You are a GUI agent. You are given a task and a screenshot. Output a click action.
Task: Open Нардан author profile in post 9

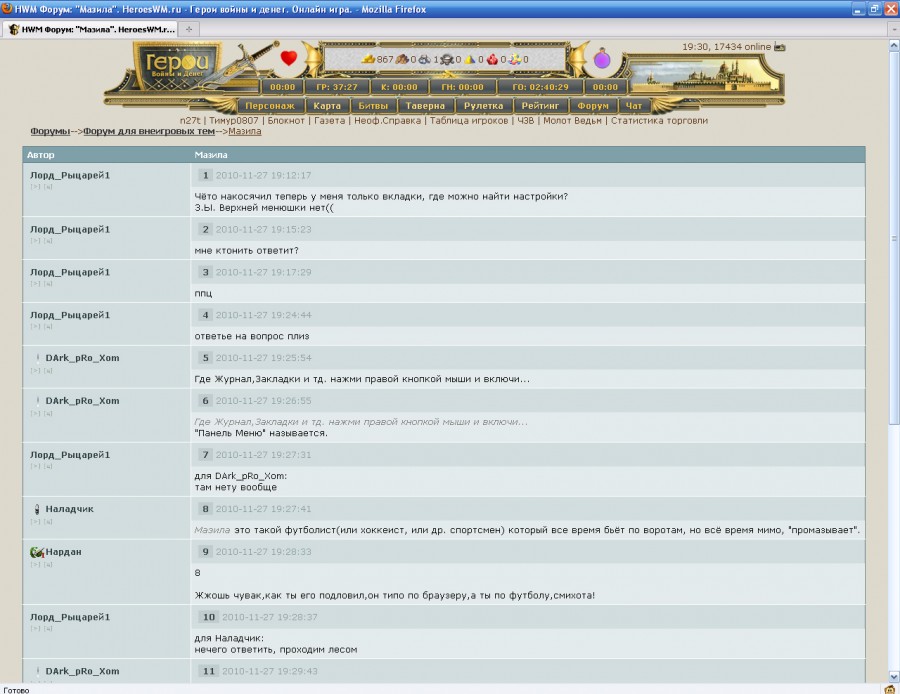(63, 552)
